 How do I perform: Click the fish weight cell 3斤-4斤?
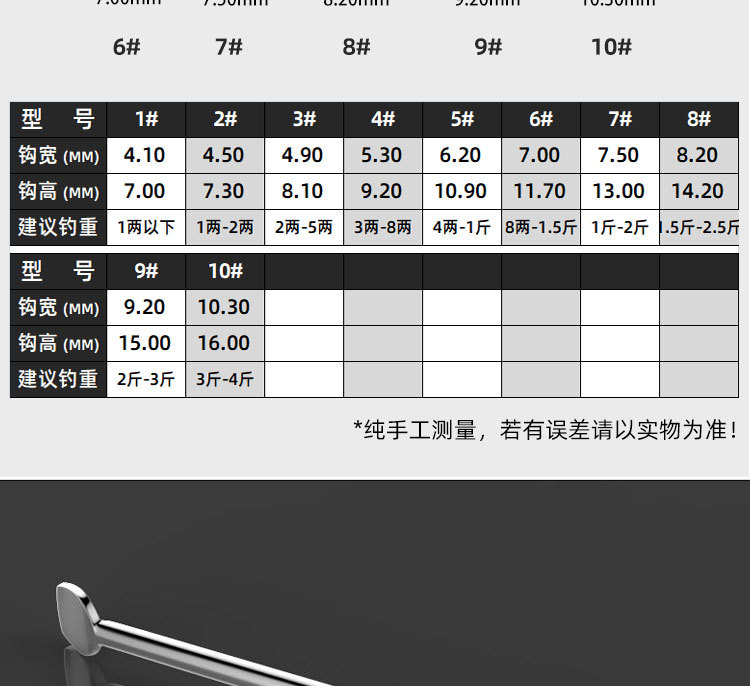pos(225,379)
